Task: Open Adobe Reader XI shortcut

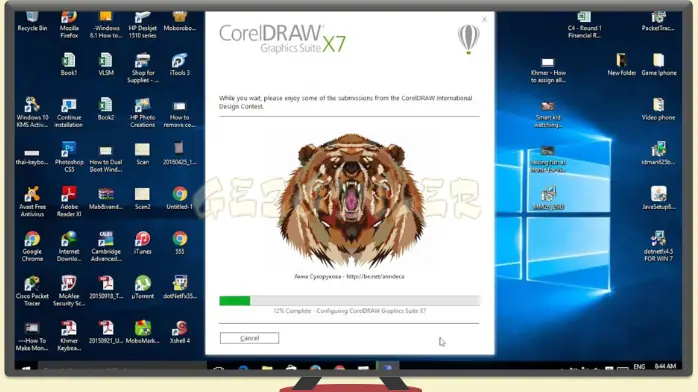Action: point(69,202)
